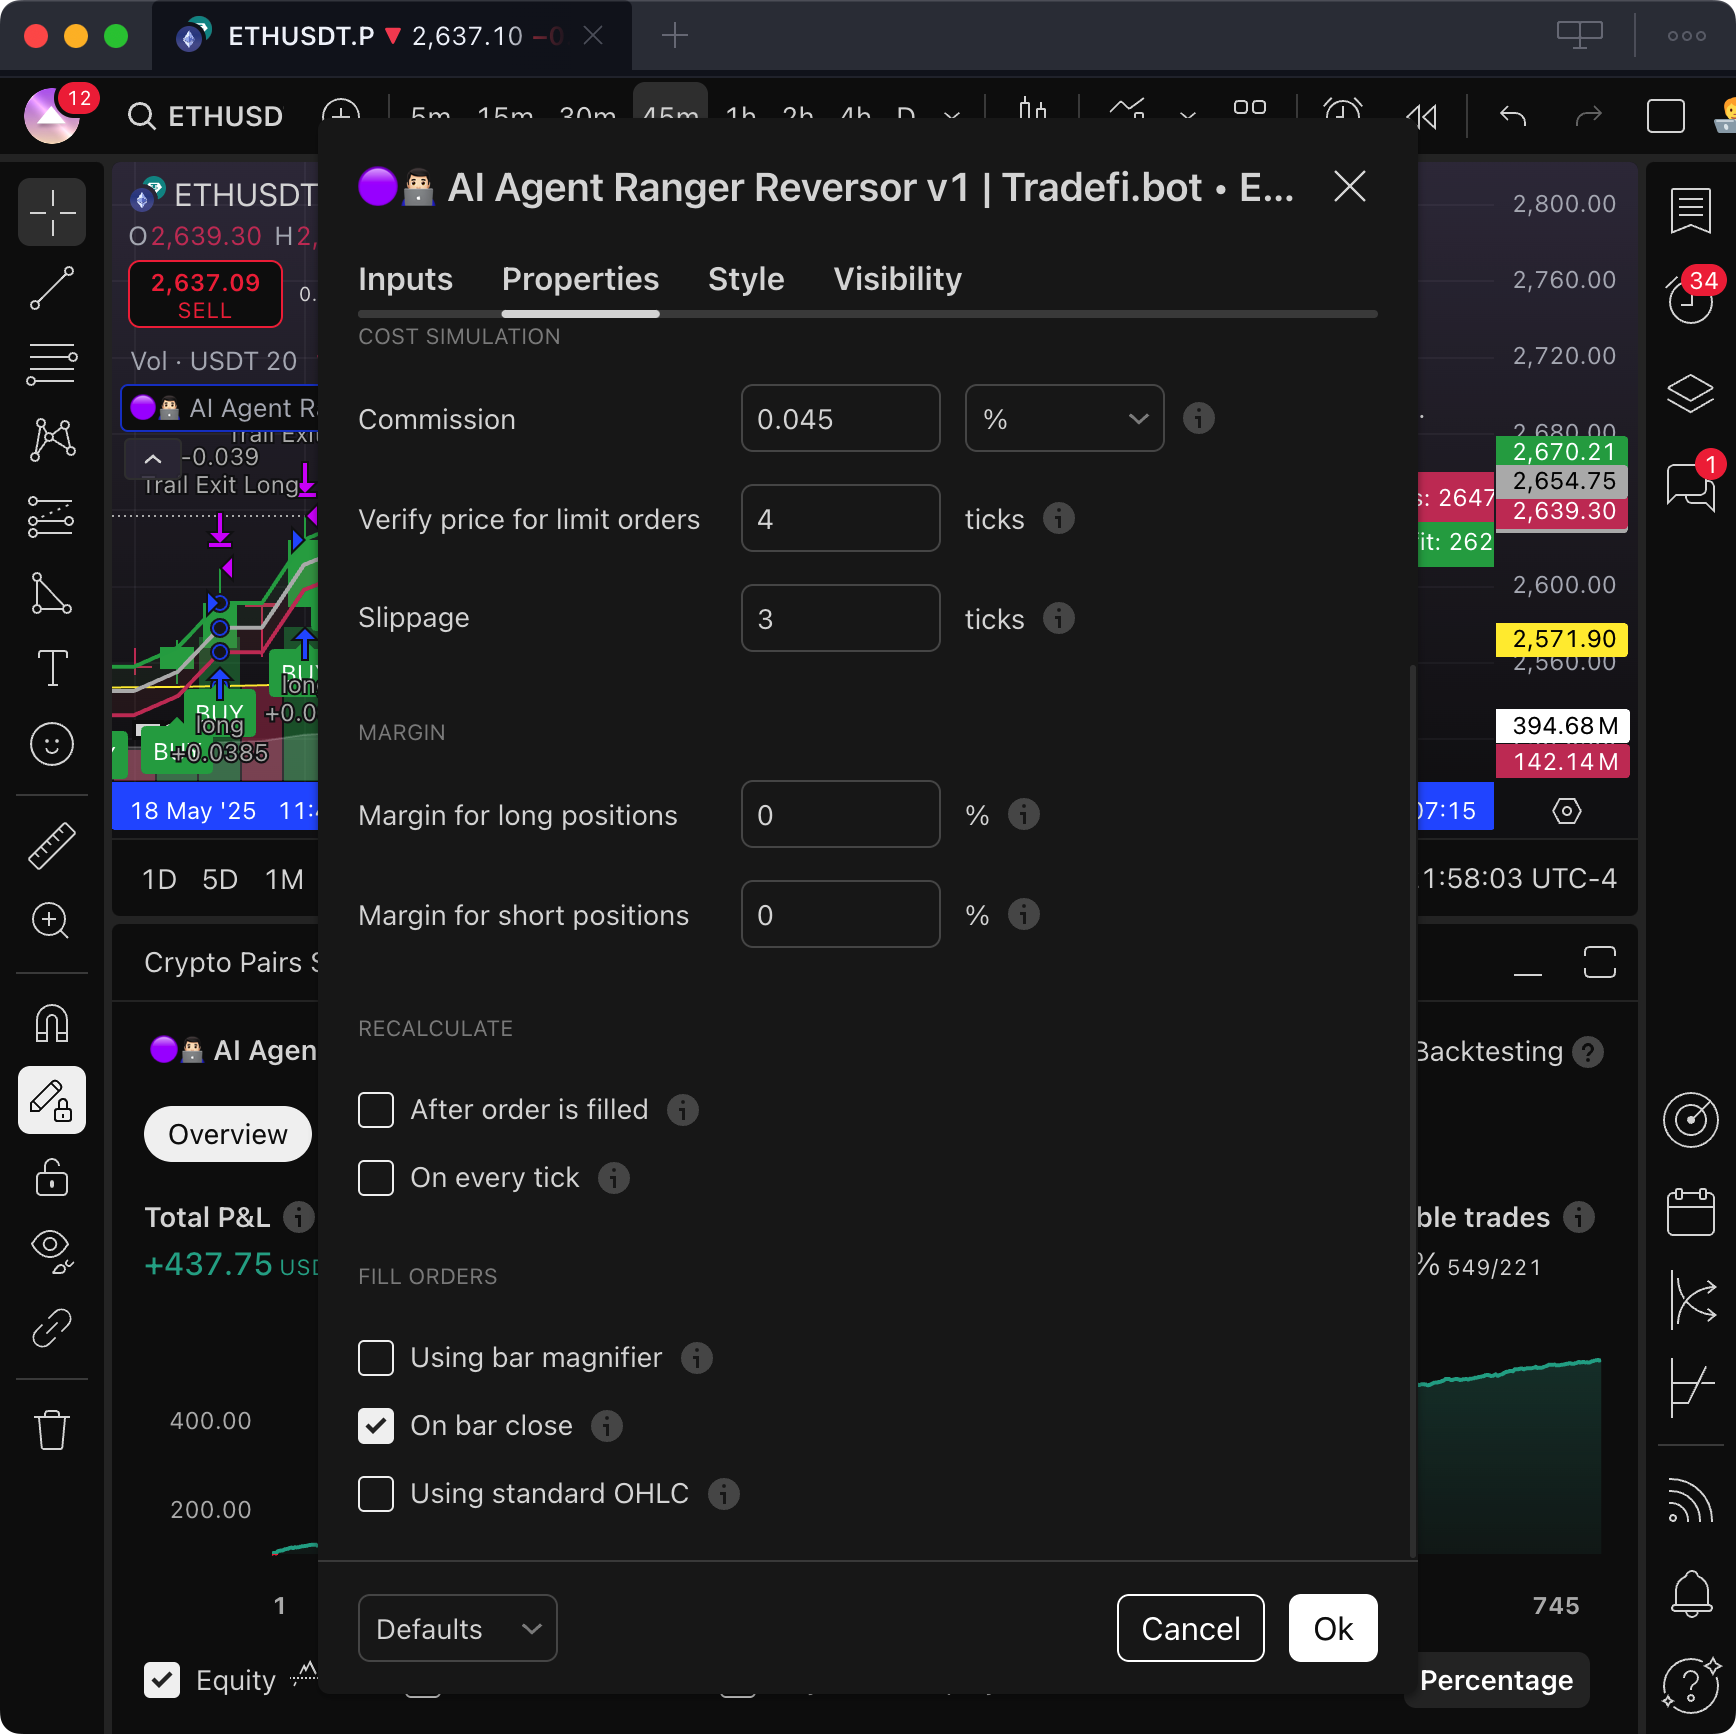Open the Commission unit % dropdown
1736x1734 pixels.
click(x=1064, y=419)
